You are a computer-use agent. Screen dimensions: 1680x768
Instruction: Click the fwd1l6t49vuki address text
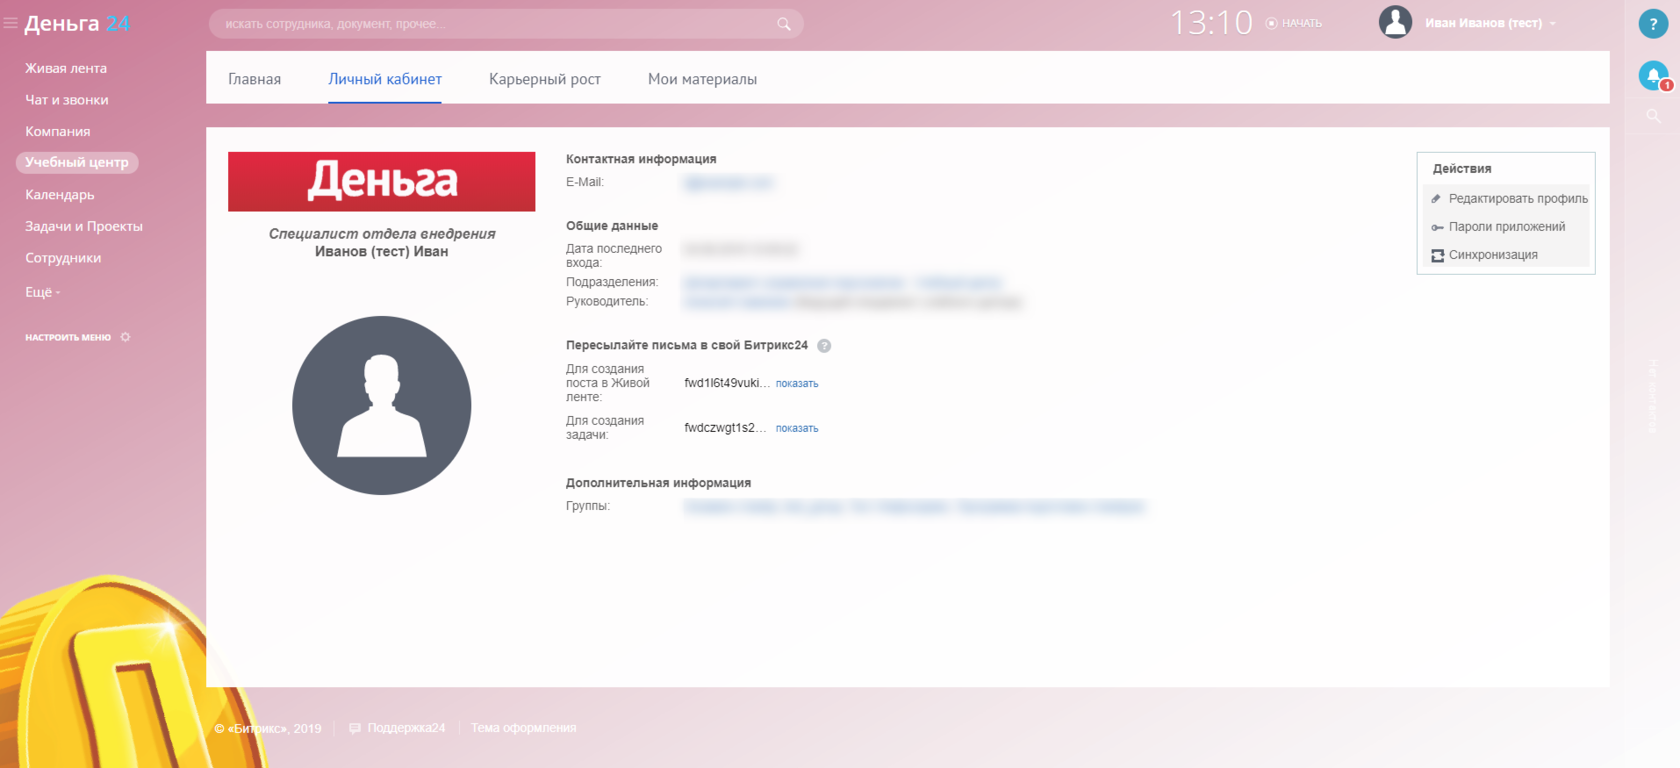(727, 383)
